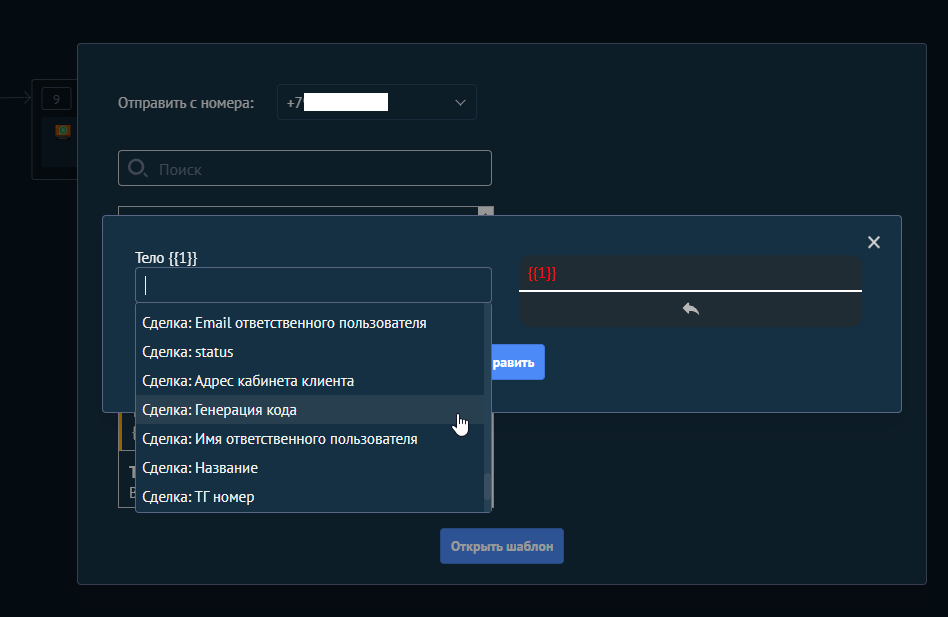Screen dimensions: 948x617
Task: Select 'Сделка: Генерация кода' option
Action: tap(310, 410)
